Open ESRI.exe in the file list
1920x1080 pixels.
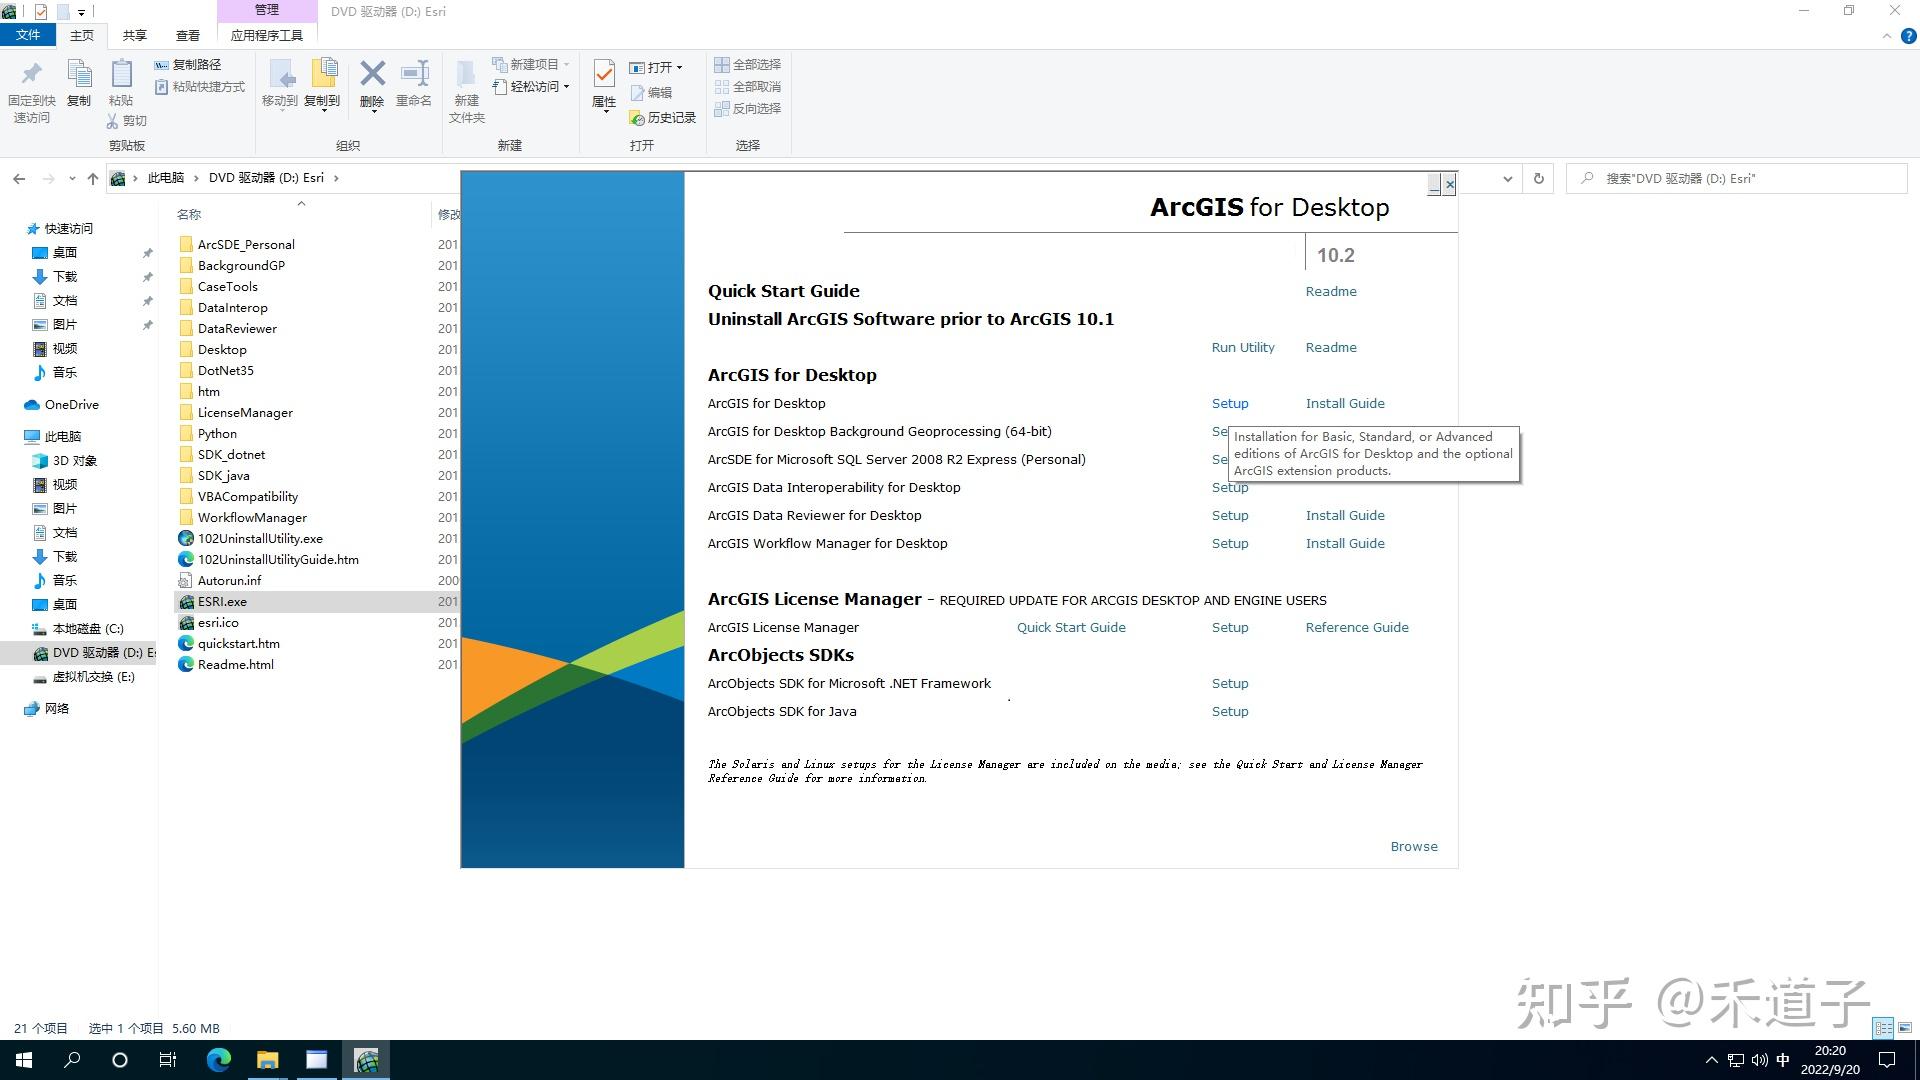(221, 601)
